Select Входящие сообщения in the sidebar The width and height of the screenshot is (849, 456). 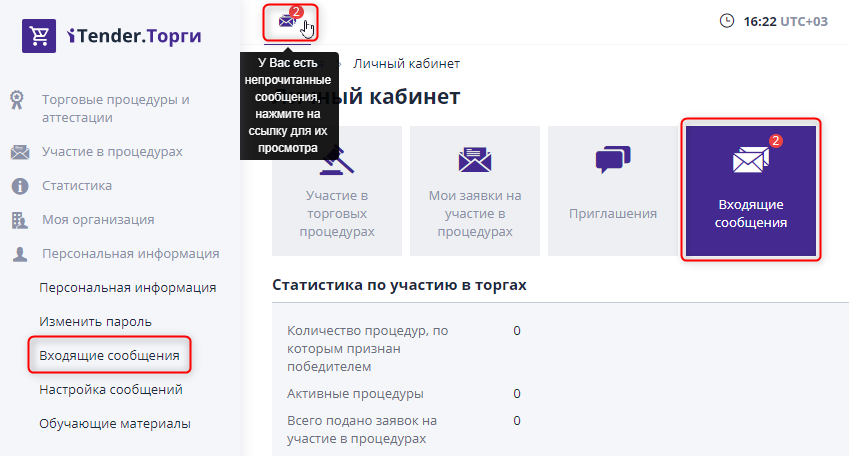109,356
